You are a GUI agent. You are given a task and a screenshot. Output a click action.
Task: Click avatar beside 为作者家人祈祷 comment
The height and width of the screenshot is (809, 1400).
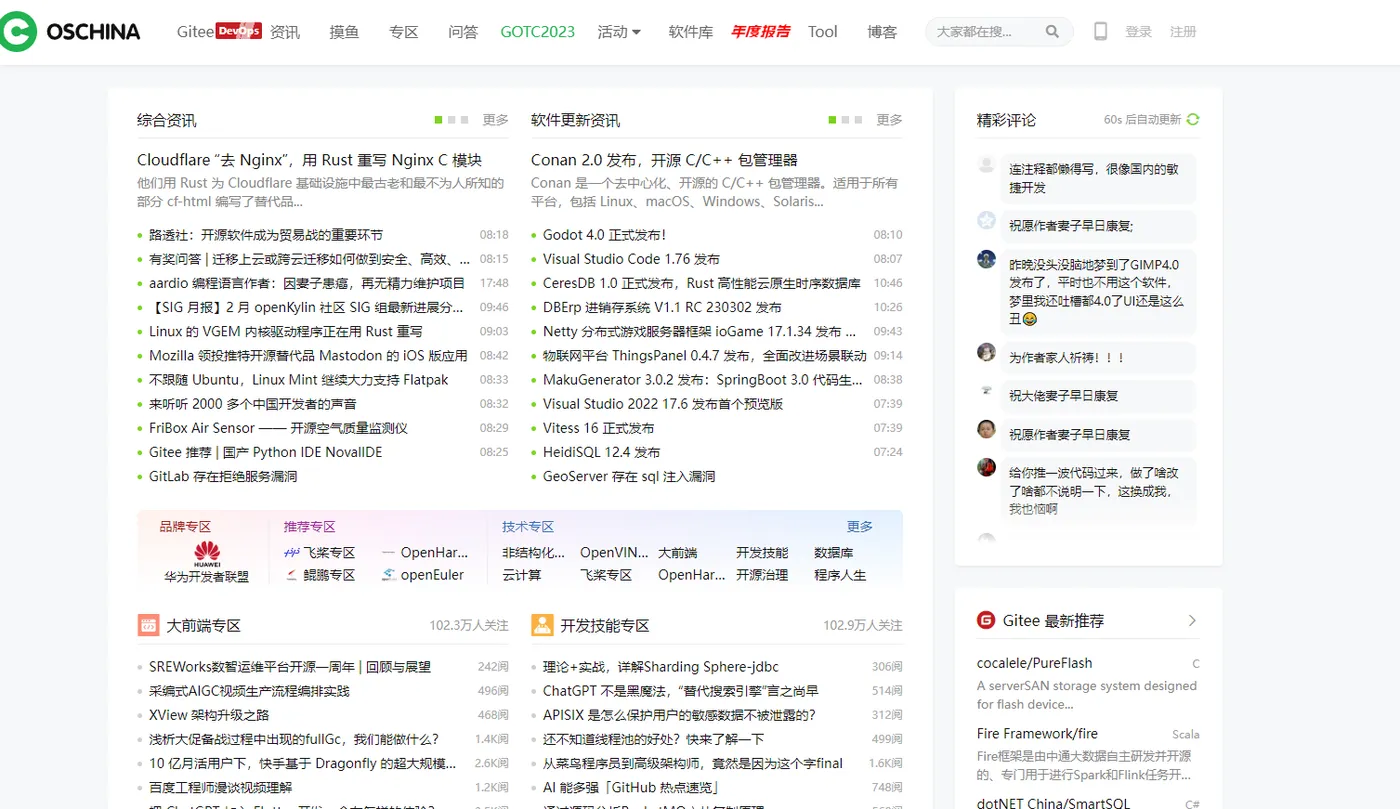[986, 352]
